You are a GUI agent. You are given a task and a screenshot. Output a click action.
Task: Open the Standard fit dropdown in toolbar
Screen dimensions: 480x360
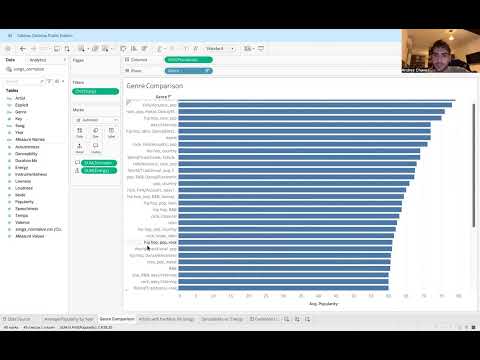(x=220, y=49)
